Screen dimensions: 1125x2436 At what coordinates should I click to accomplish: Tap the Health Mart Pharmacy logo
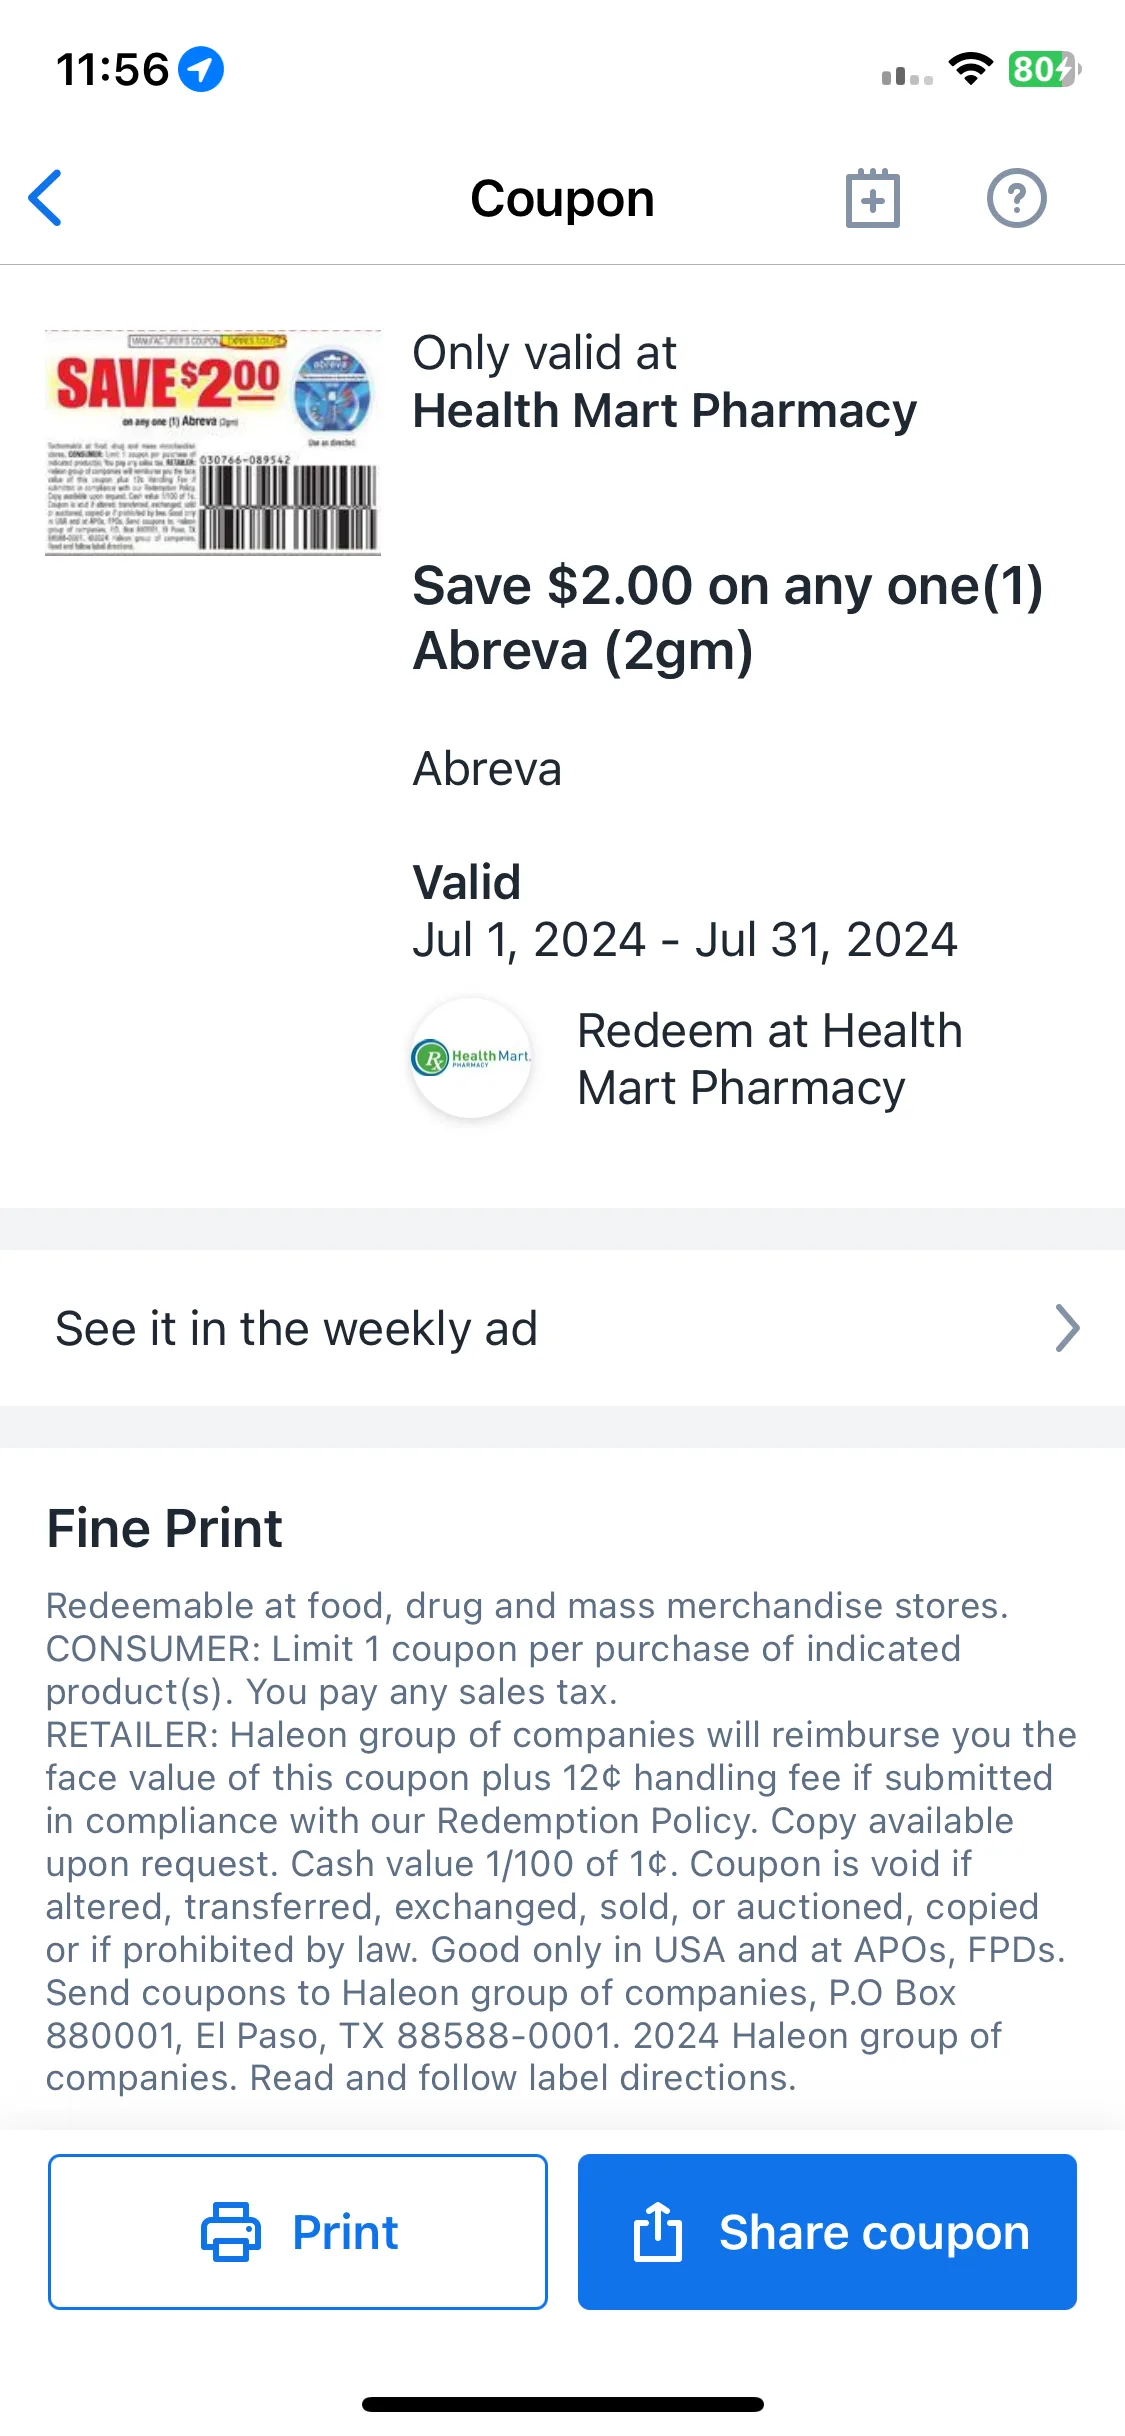click(x=471, y=1057)
